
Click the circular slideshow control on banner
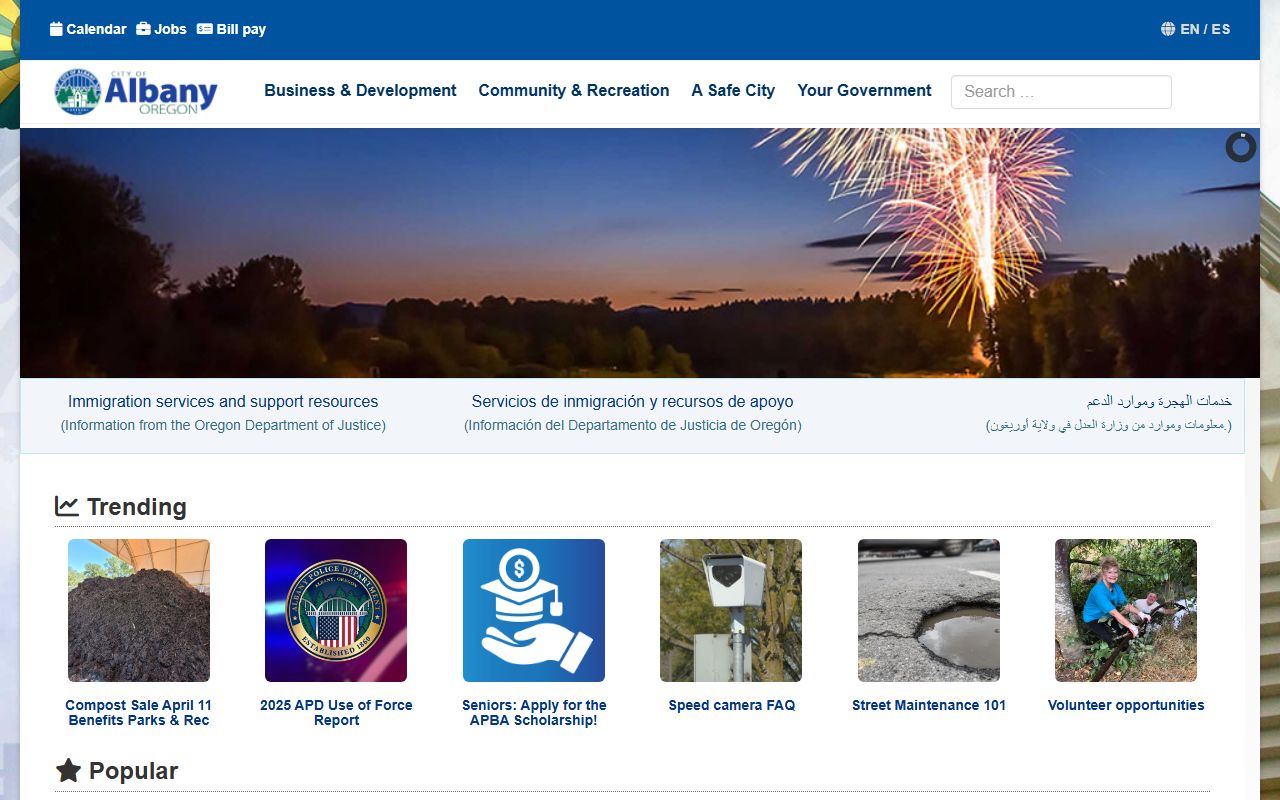pyautogui.click(x=1240, y=147)
